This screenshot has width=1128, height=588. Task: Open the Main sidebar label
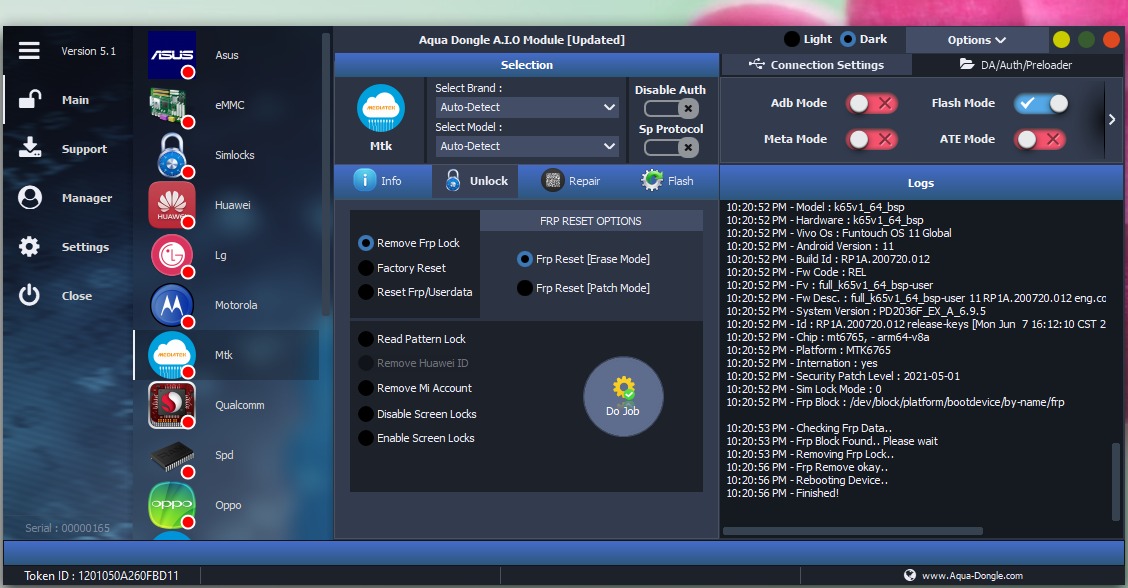point(76,100)
